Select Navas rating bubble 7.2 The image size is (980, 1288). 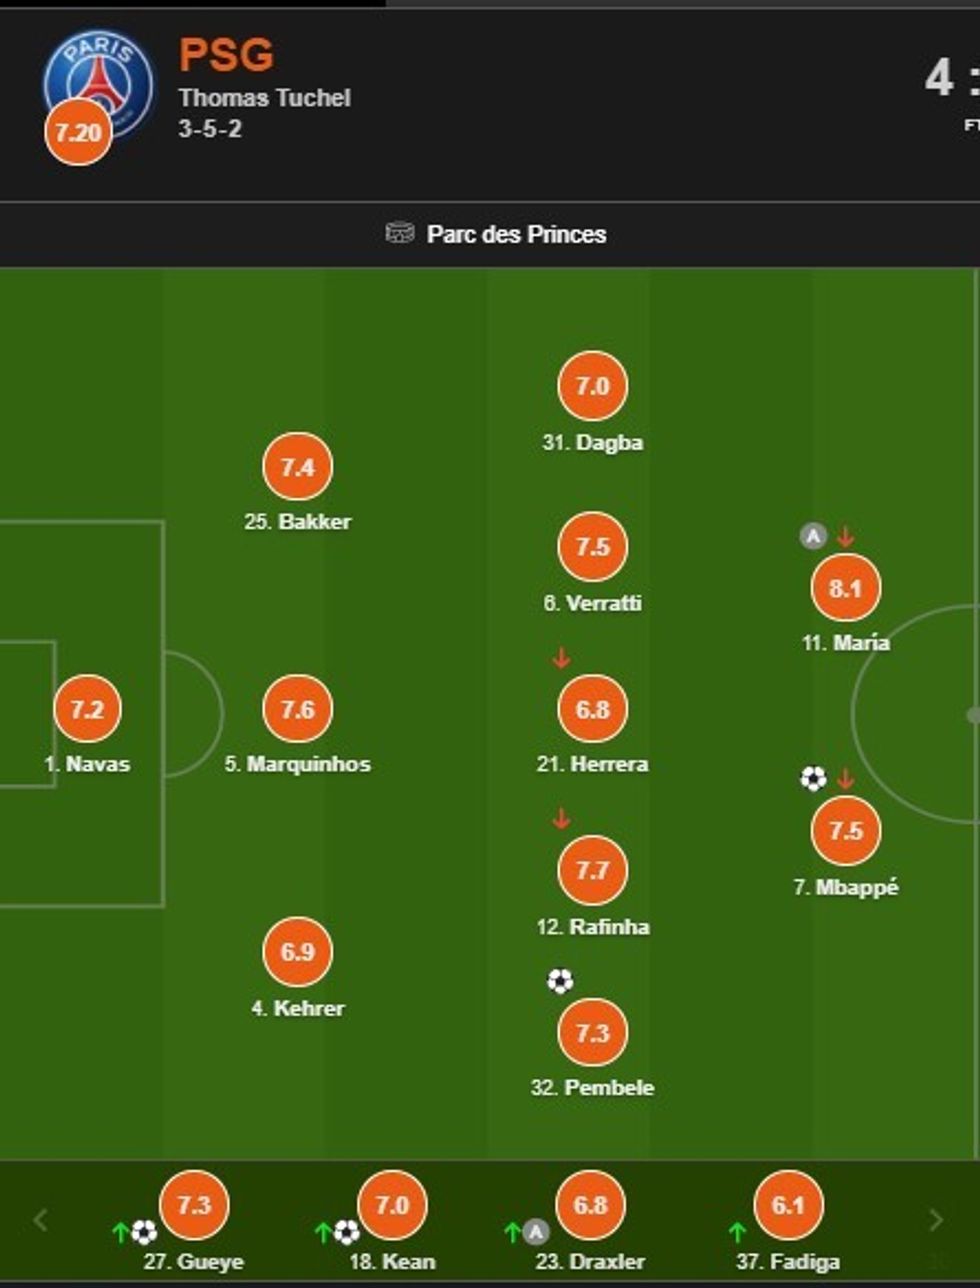pos(87,709)
